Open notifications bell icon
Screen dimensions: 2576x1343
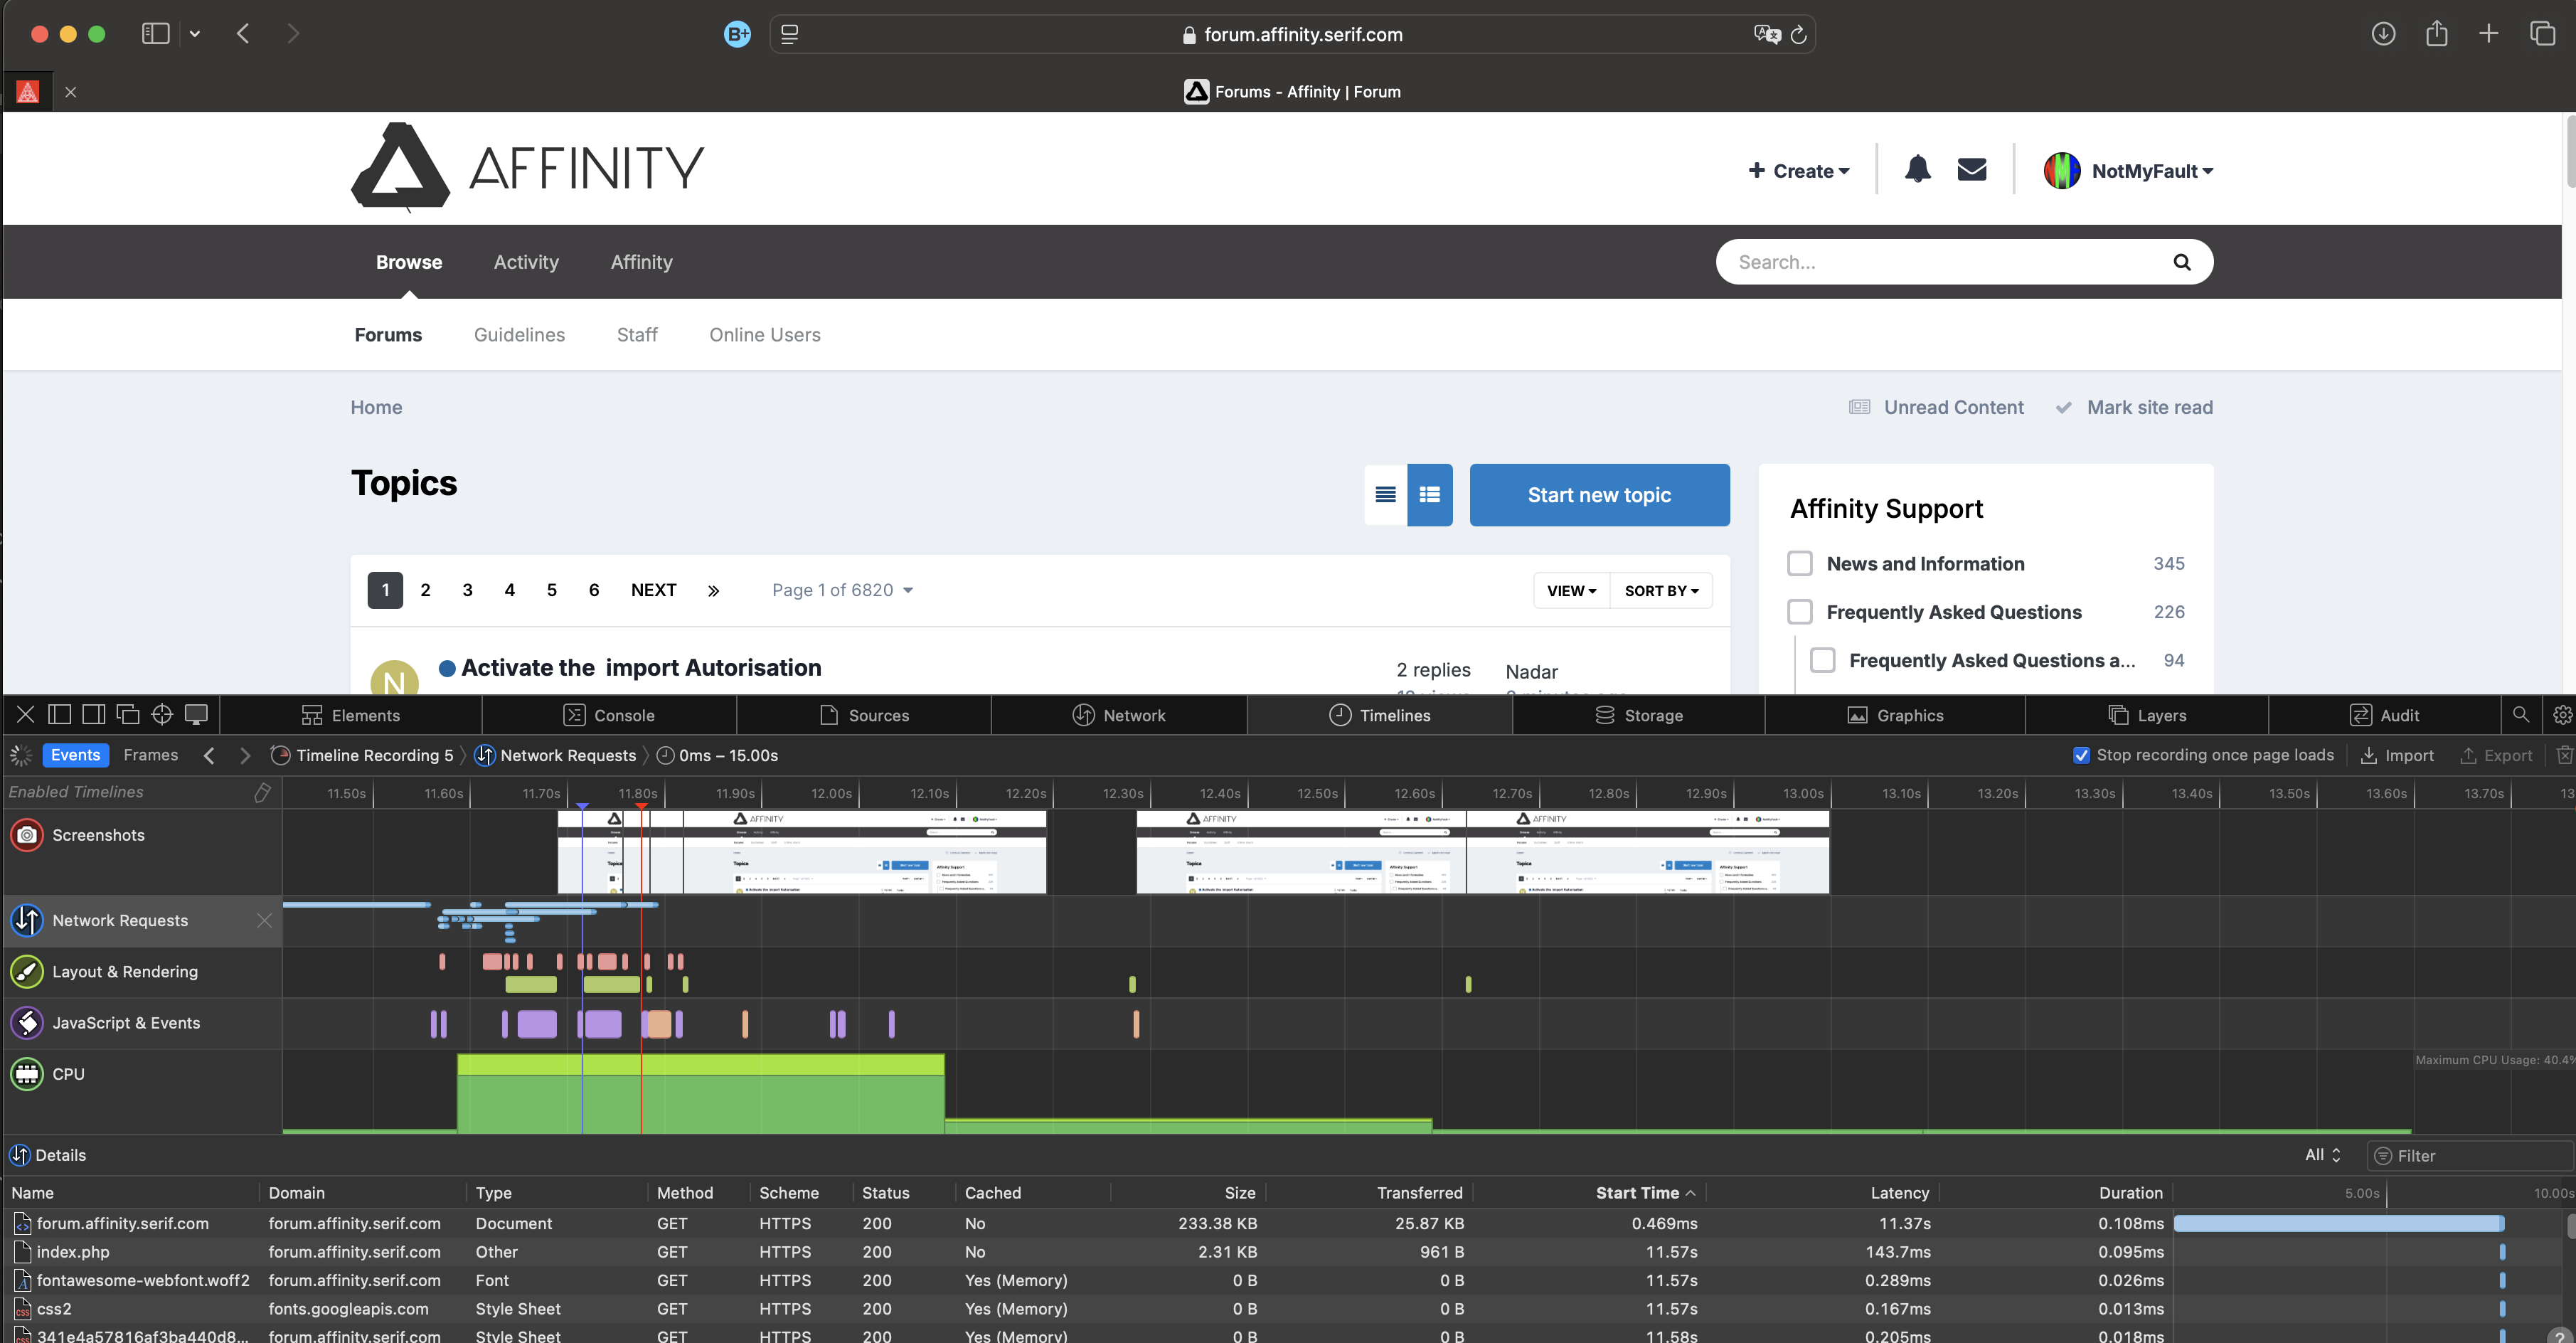1917,169
